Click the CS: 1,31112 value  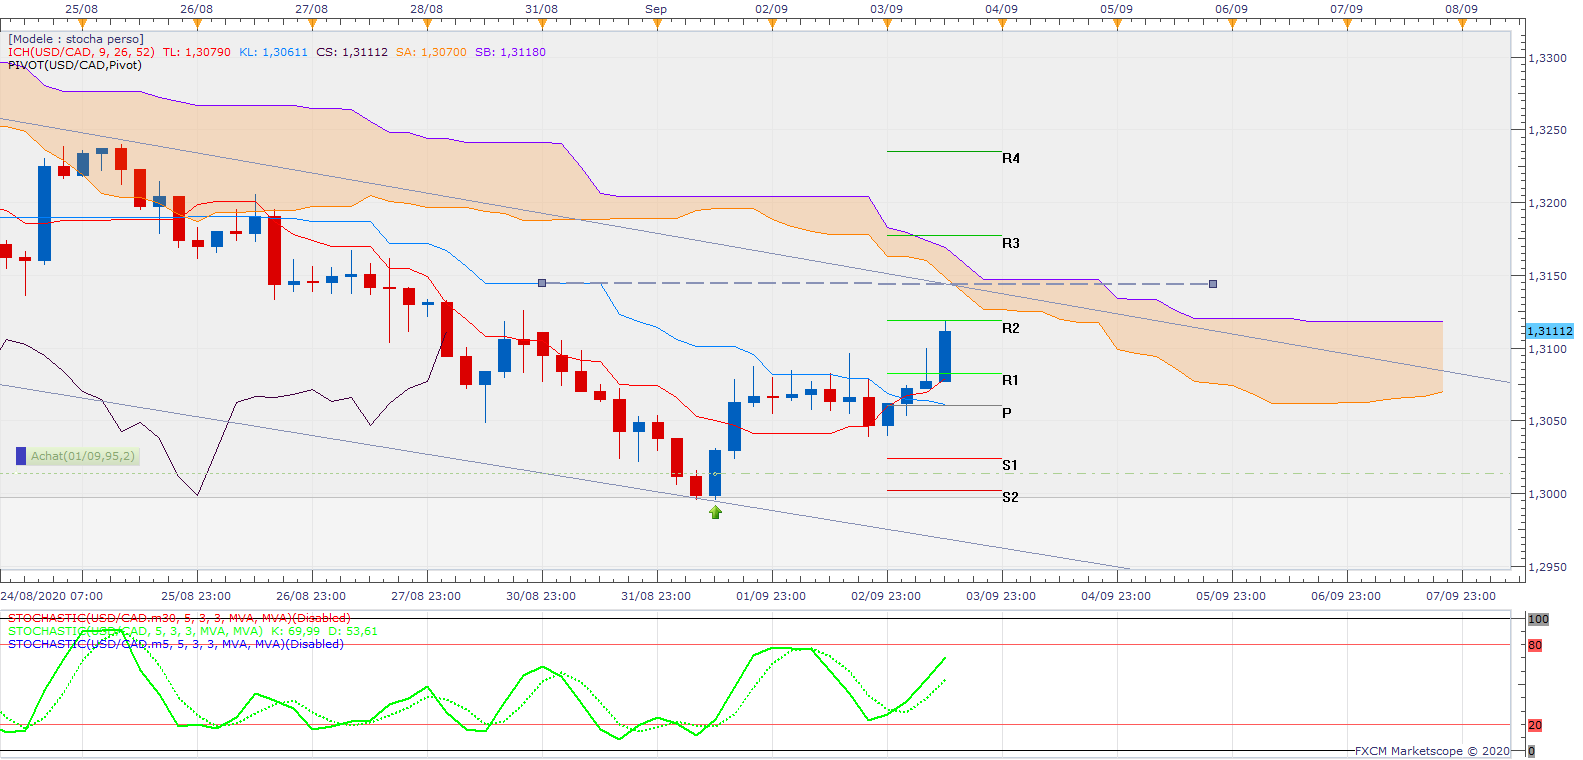(352, 52)
